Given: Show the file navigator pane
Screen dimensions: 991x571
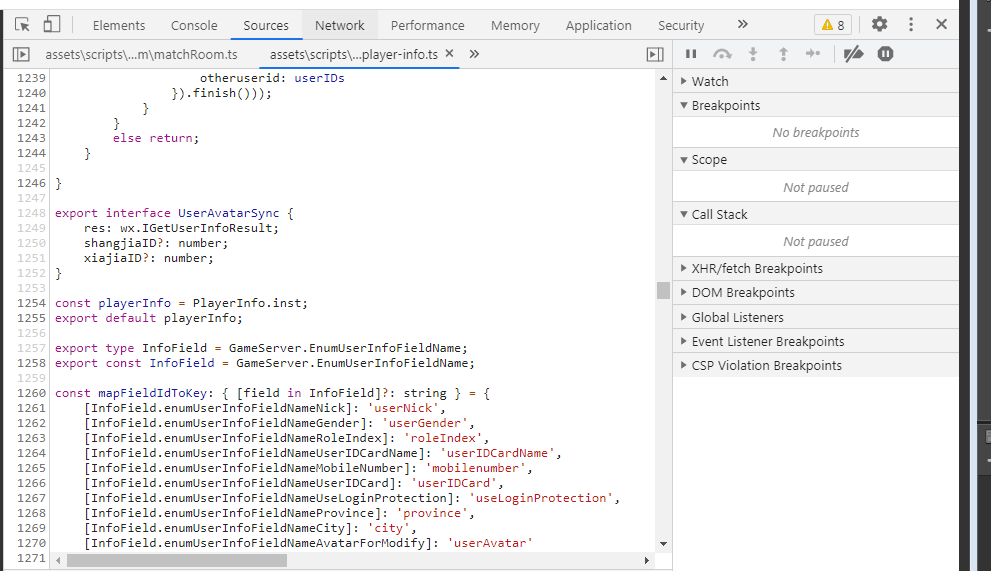Looking at the screenshot, I should pos(21,54).
